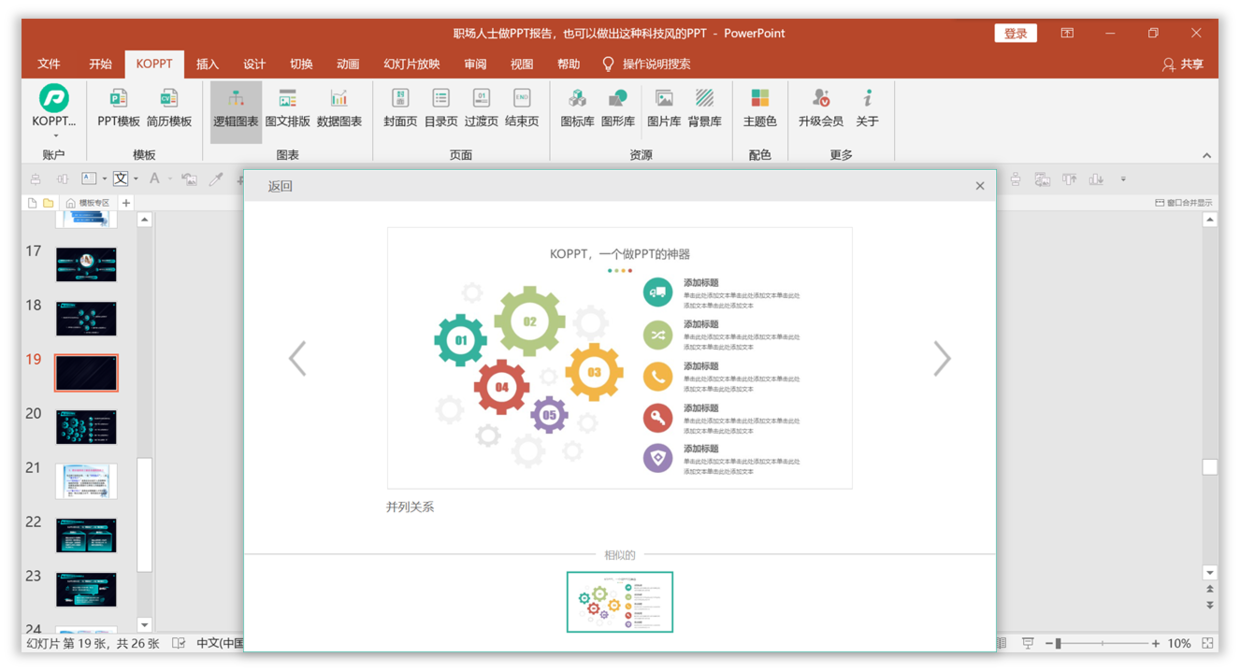Click main editor scroll up arrow

(x=1210, y=220)
